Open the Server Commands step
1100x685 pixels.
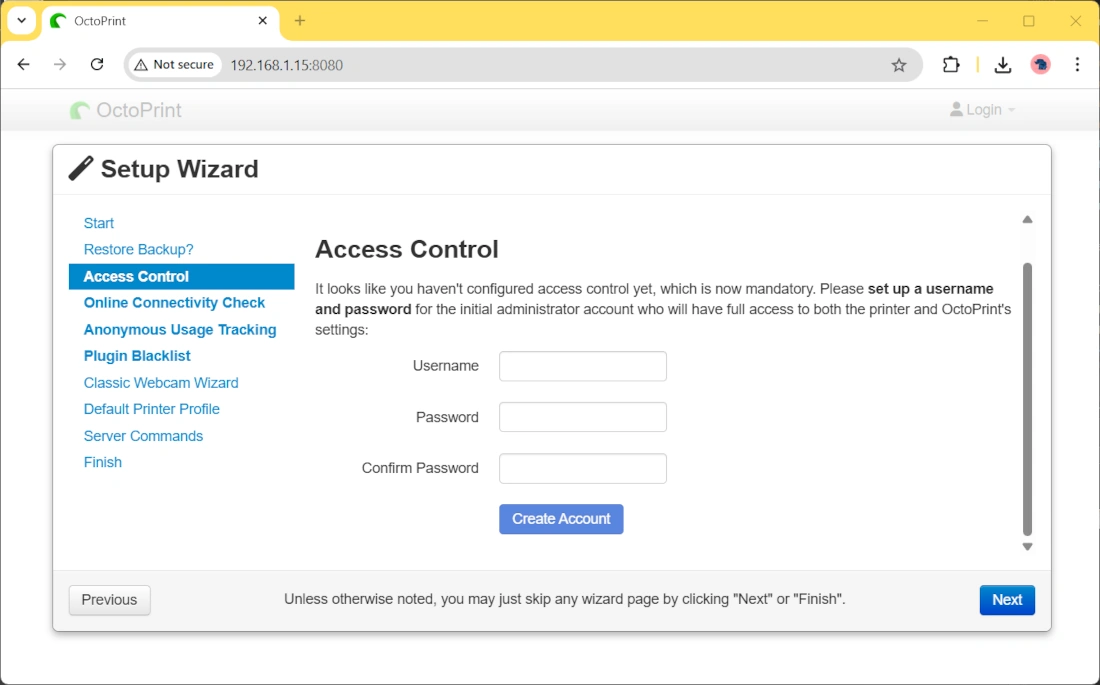point(143,436)
